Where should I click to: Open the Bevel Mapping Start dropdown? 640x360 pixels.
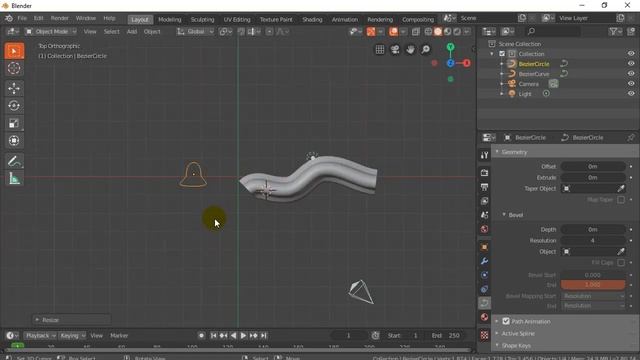tap(593, 296)
